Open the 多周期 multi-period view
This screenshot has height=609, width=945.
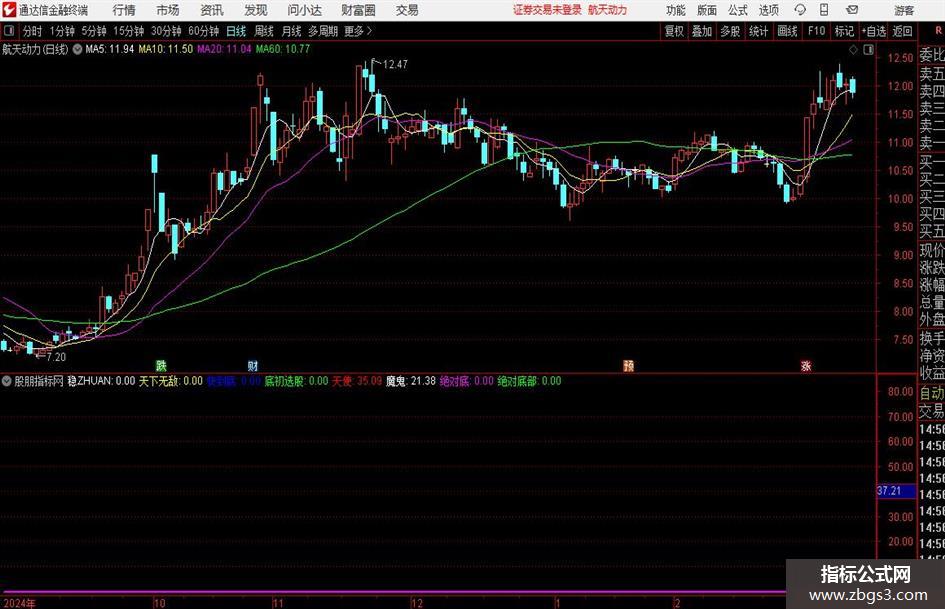point(323,31)
